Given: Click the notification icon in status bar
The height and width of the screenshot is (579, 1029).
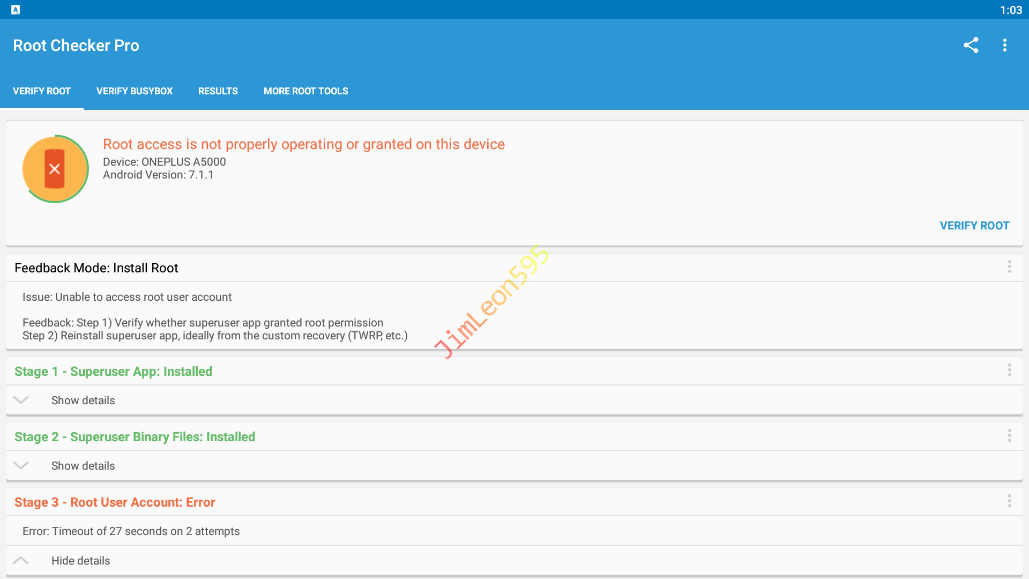Looking at the screenshot, I should [x=16, y=9].
